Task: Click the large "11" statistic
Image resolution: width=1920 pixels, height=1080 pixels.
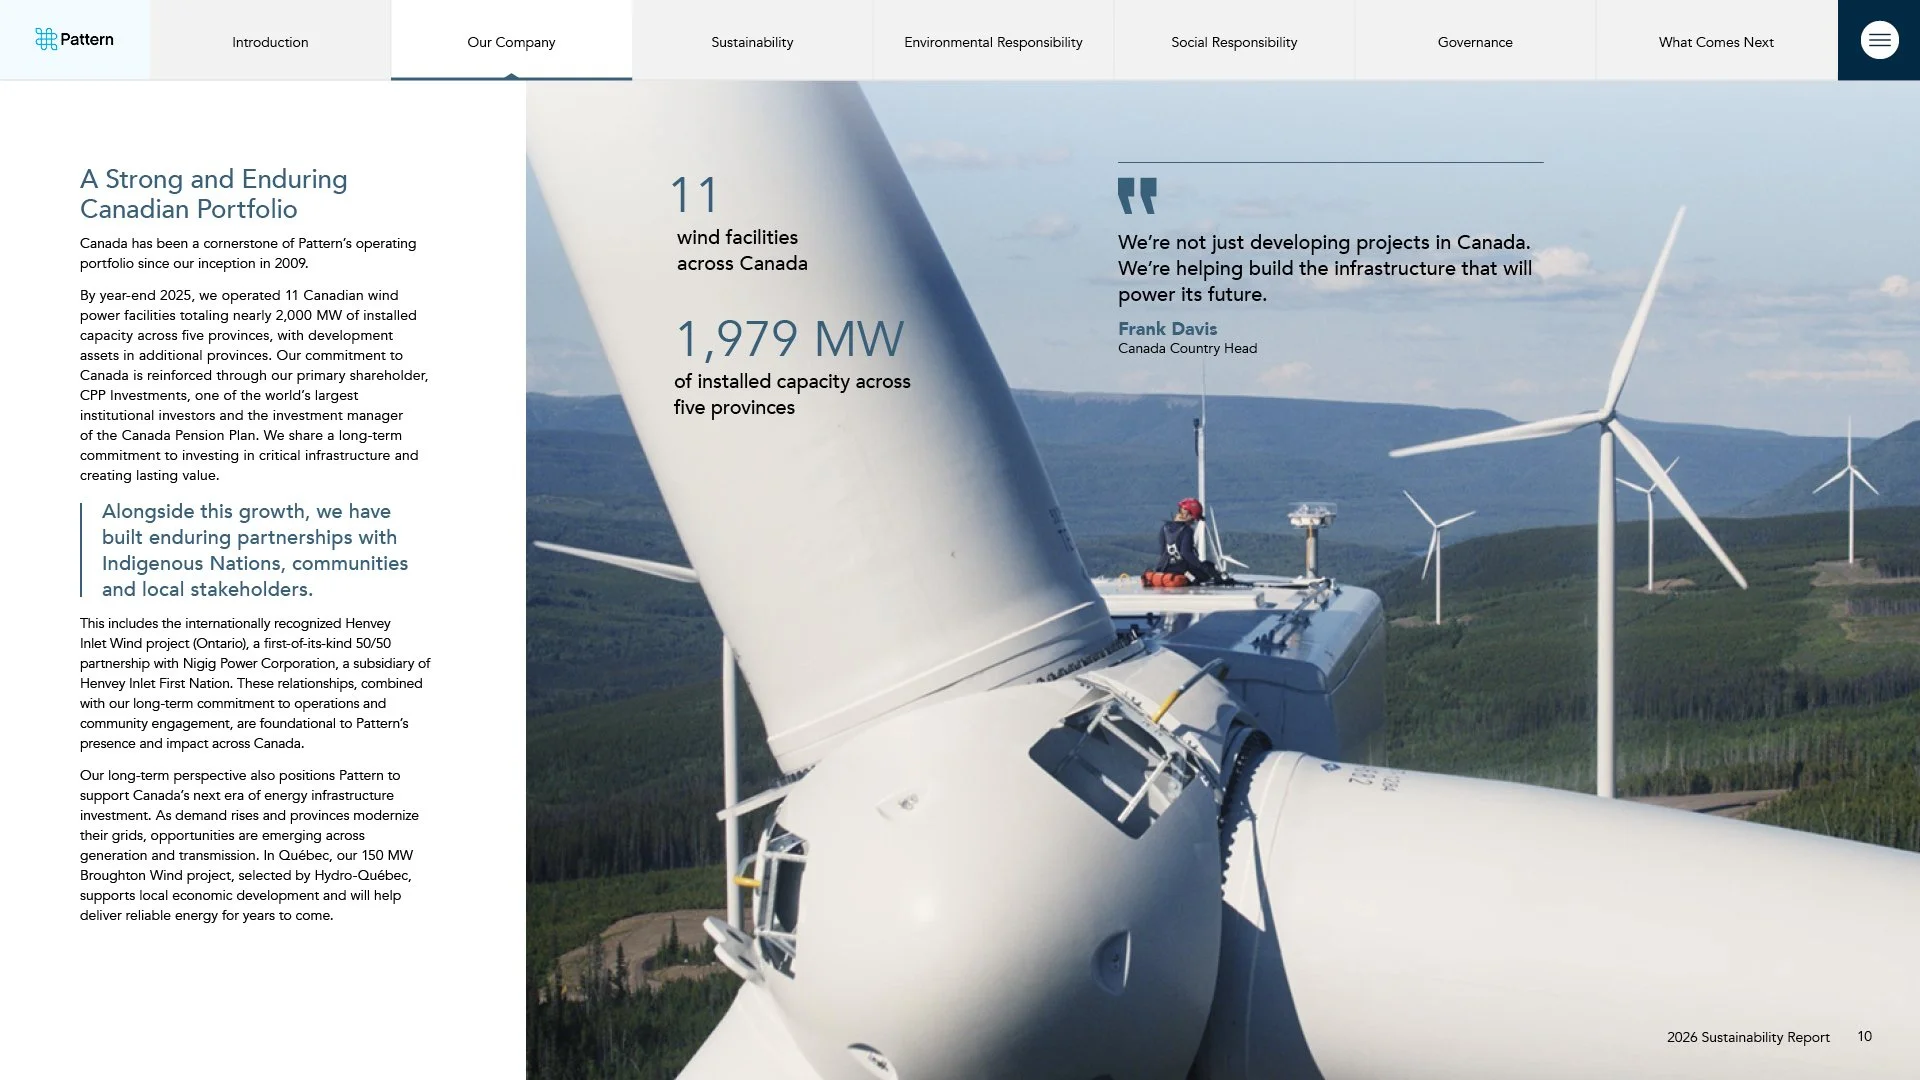Action: pyautogui.click(x=694, y=195)
